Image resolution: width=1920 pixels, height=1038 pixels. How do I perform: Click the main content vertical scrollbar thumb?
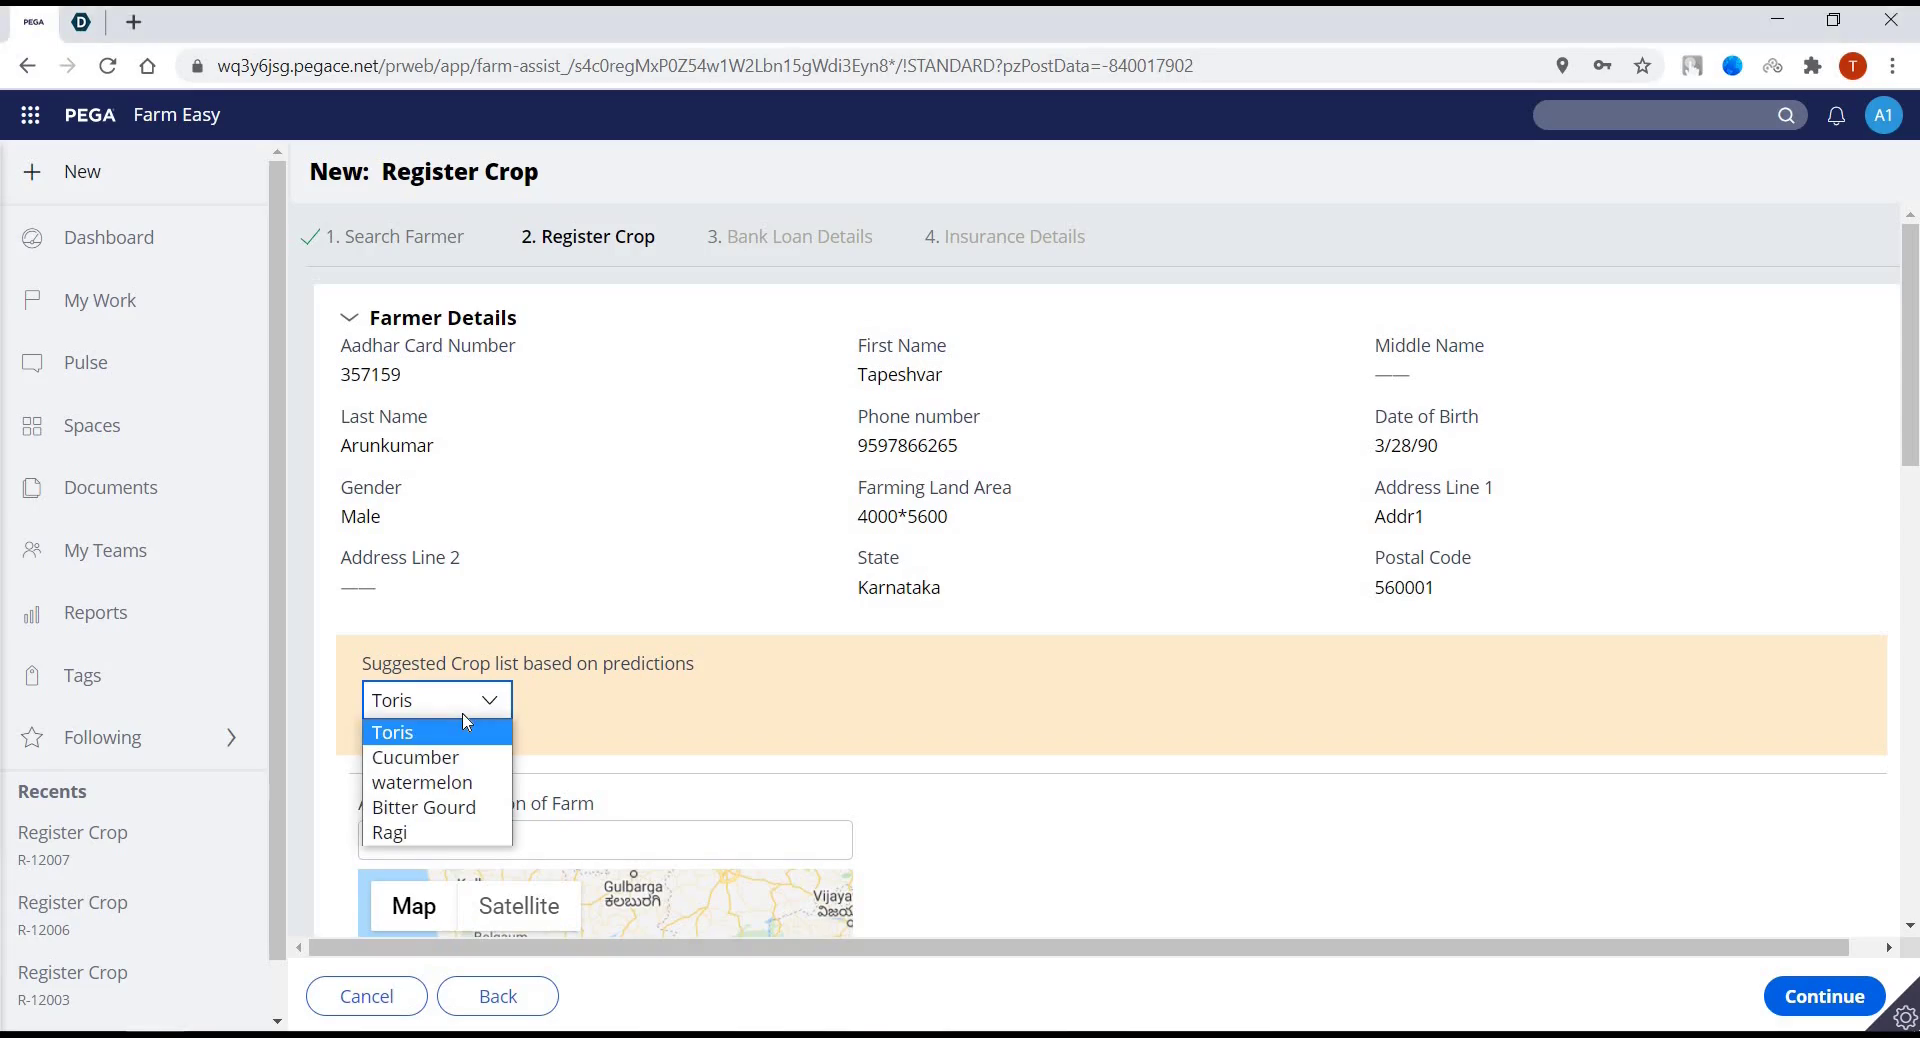[1910, 345]
